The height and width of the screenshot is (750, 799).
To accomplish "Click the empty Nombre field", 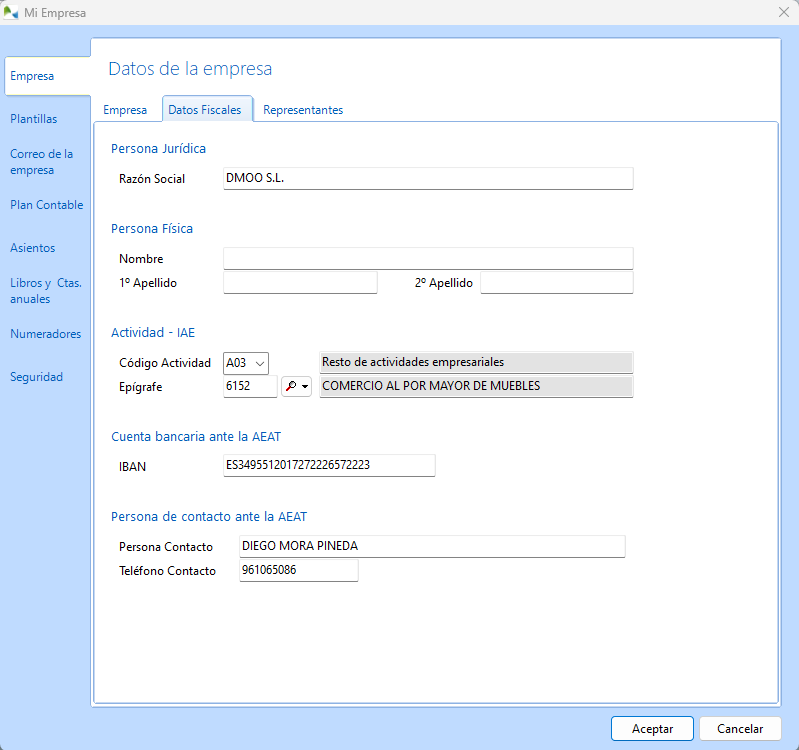I will click(428, 258).
